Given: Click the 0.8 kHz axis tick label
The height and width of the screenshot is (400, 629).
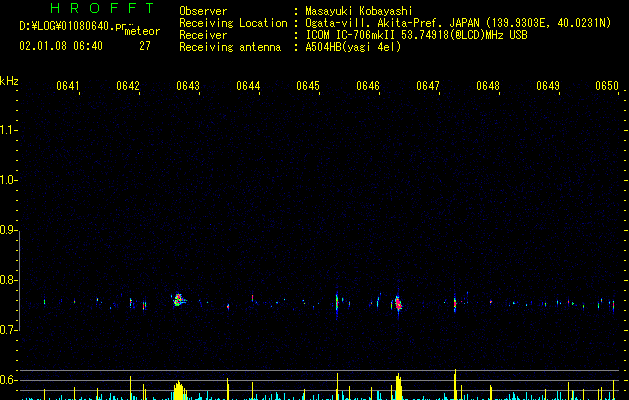Looking at the screenshot, I should (8, 280).
